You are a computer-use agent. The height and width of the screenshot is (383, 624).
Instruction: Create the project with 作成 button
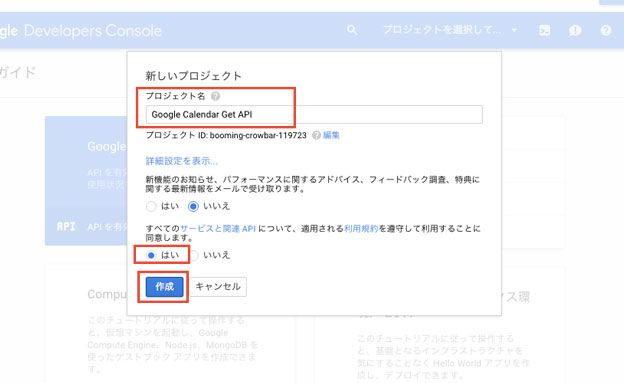pos(164,287)
